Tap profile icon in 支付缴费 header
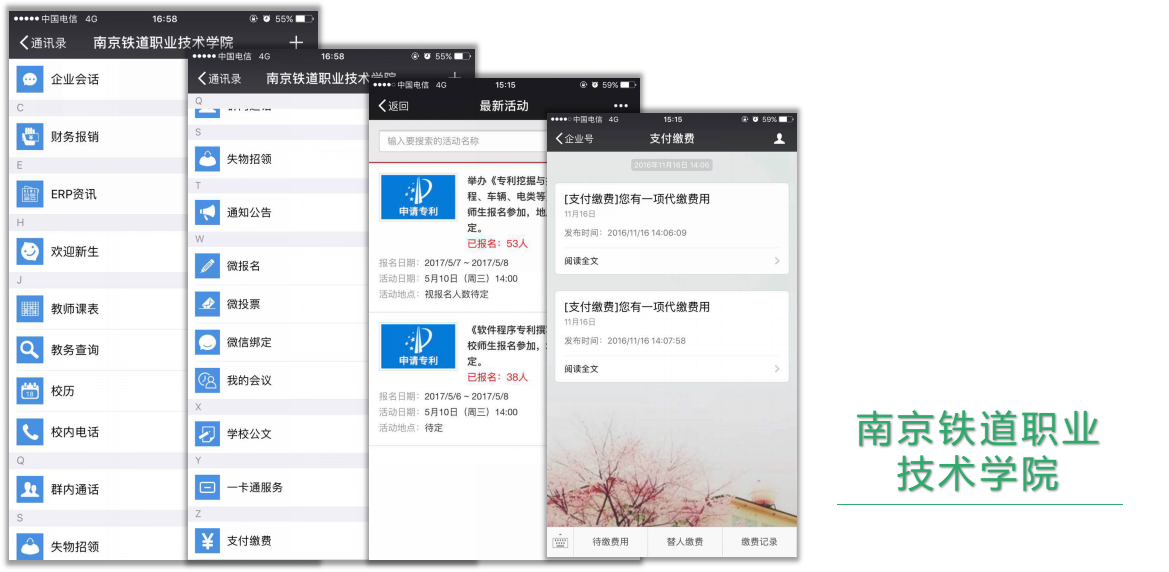Image resolution: width=1169 pixels, height=572 pixels. click(779, 139)
